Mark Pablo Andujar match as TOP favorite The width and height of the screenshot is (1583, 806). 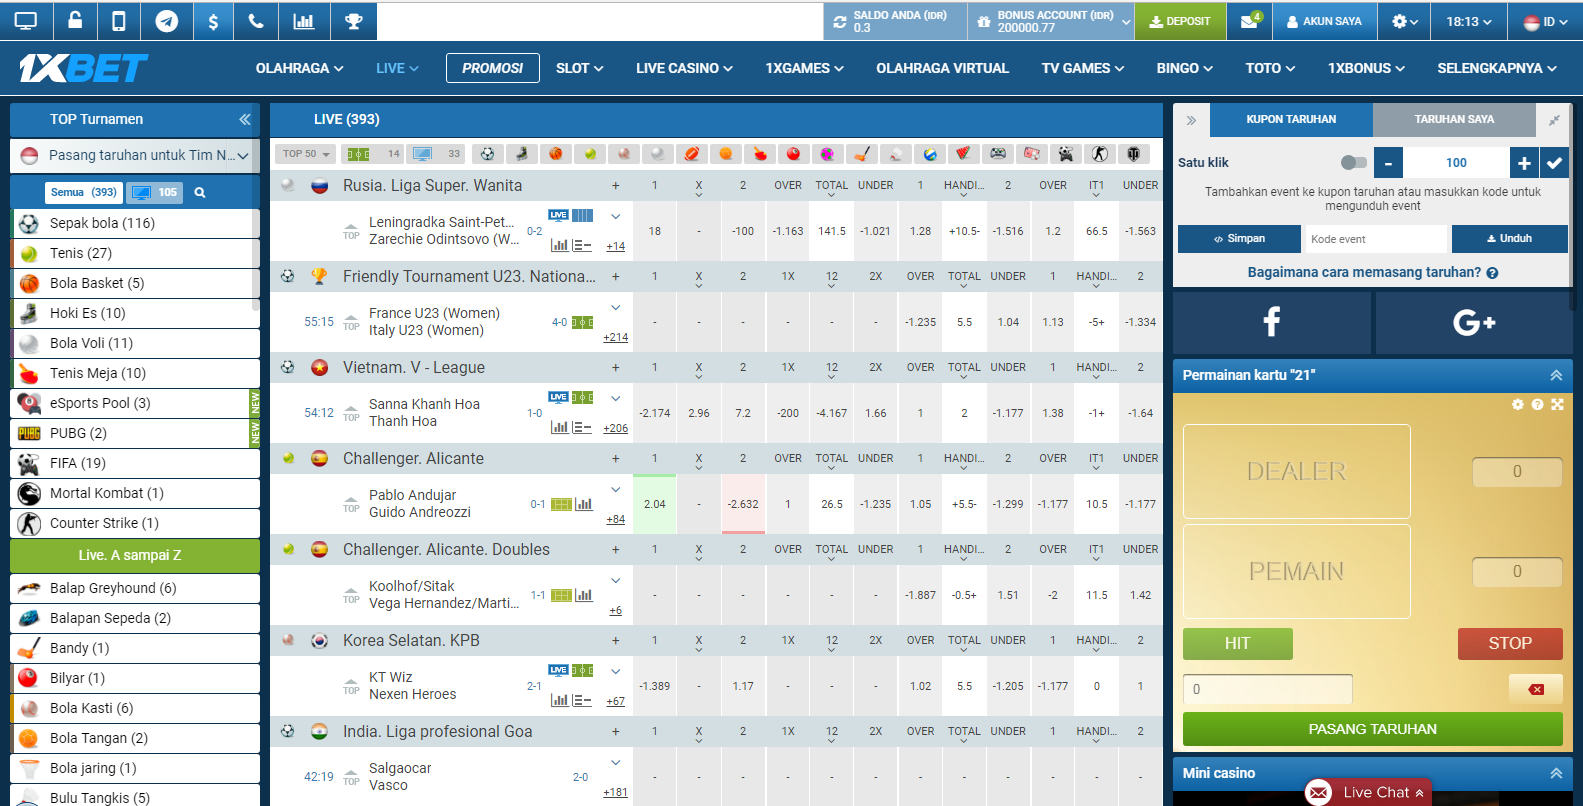point(351,504)
